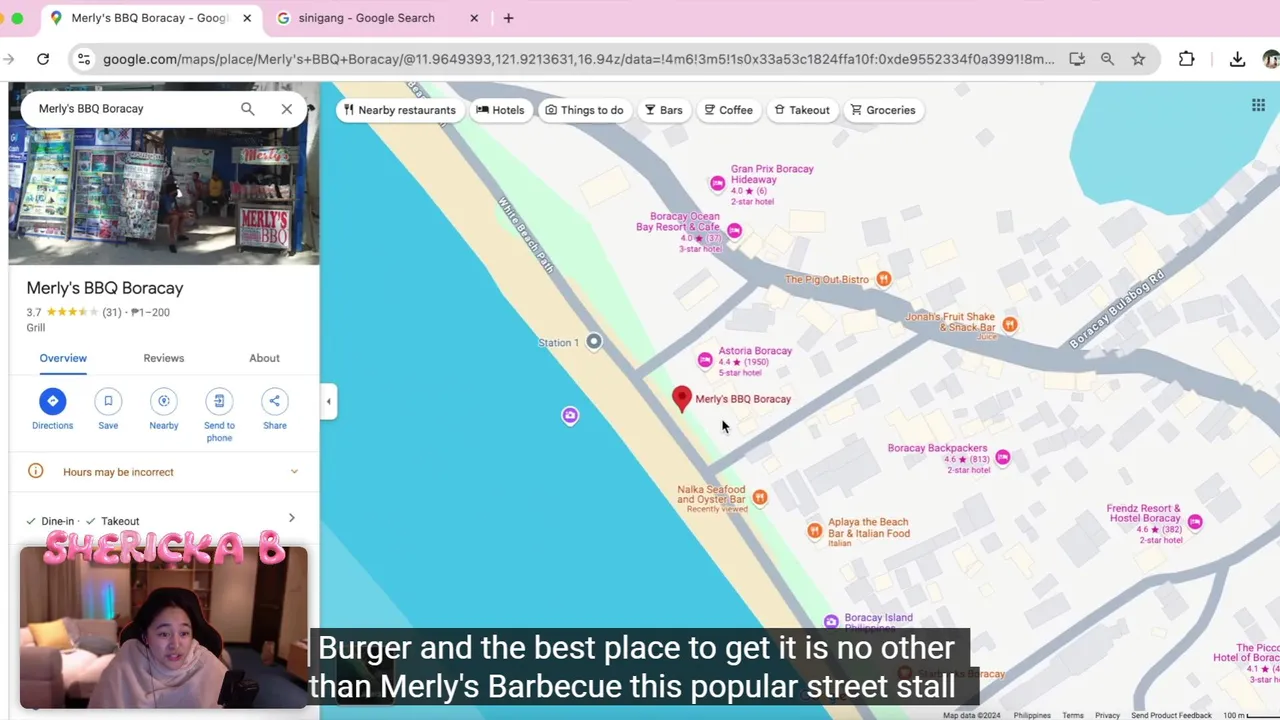The width and height of the screenshot is (1280, 720).
Task: Select the Groceries chip
Action: tap(883, 110)
